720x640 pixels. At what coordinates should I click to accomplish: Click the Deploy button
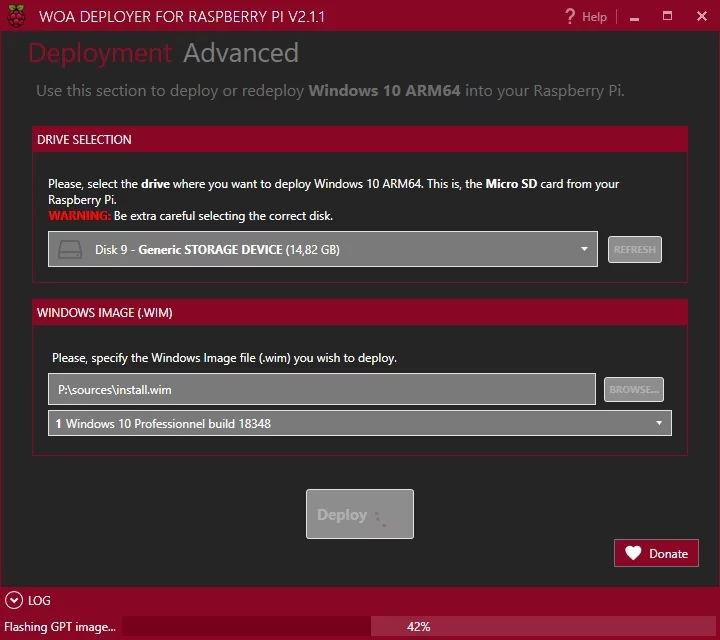coord(360,514)
